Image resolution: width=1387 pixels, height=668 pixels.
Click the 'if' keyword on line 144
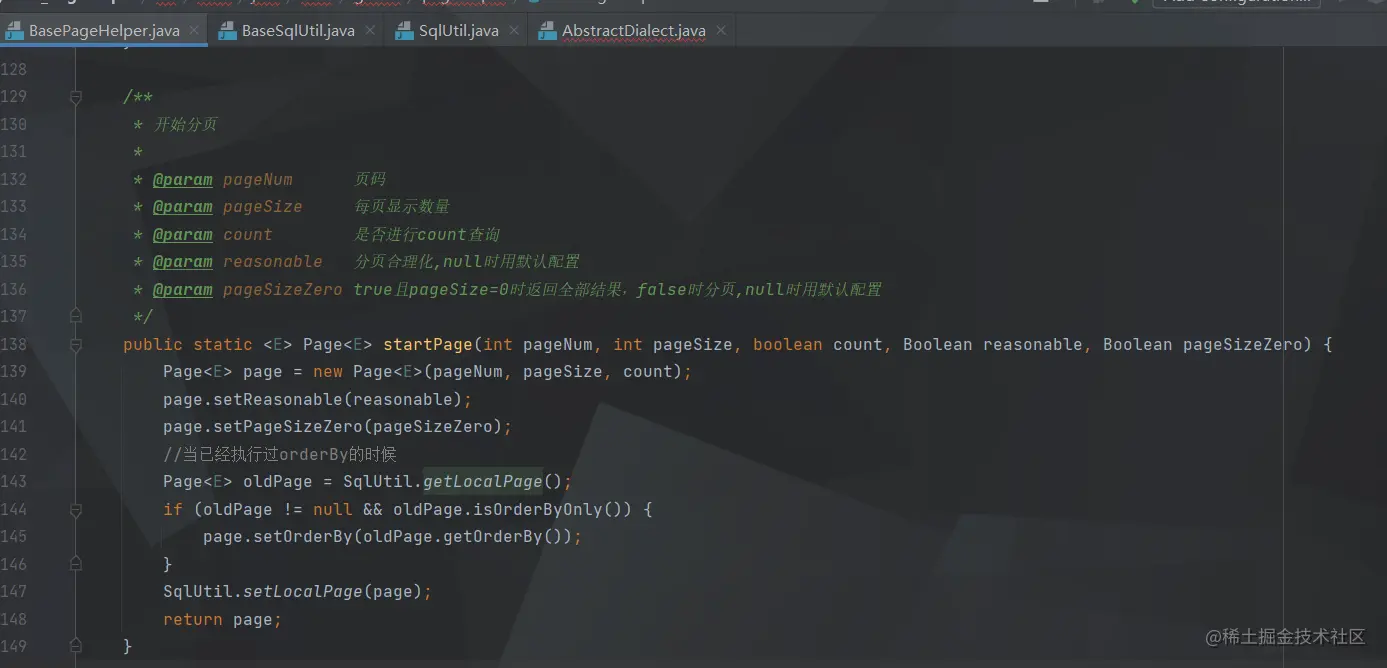pos(173,509)
